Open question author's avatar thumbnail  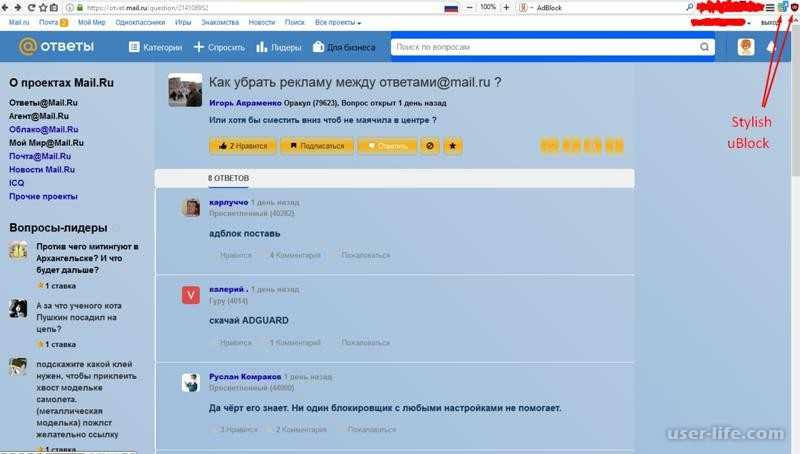tap(185, 90)
